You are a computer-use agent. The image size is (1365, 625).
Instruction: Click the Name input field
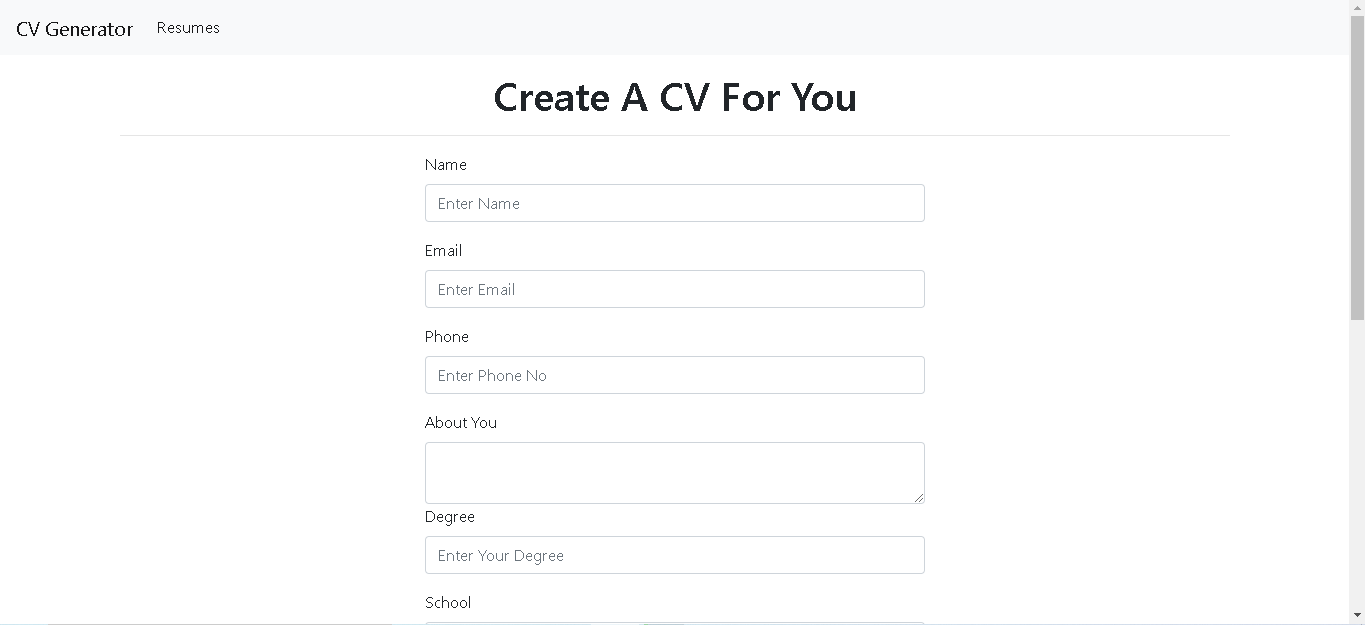pyautogui.click(x=675, y=203)
